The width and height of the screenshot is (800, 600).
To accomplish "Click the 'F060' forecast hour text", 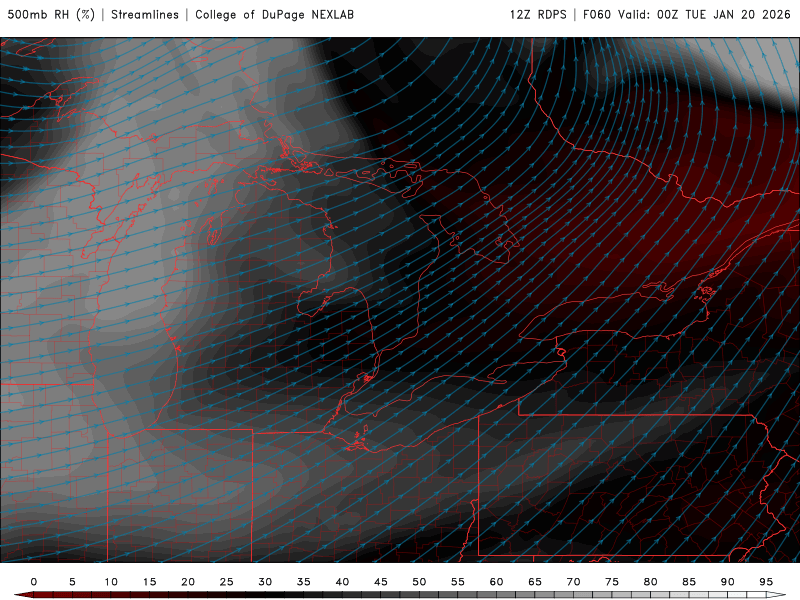I will click(597, 15).
